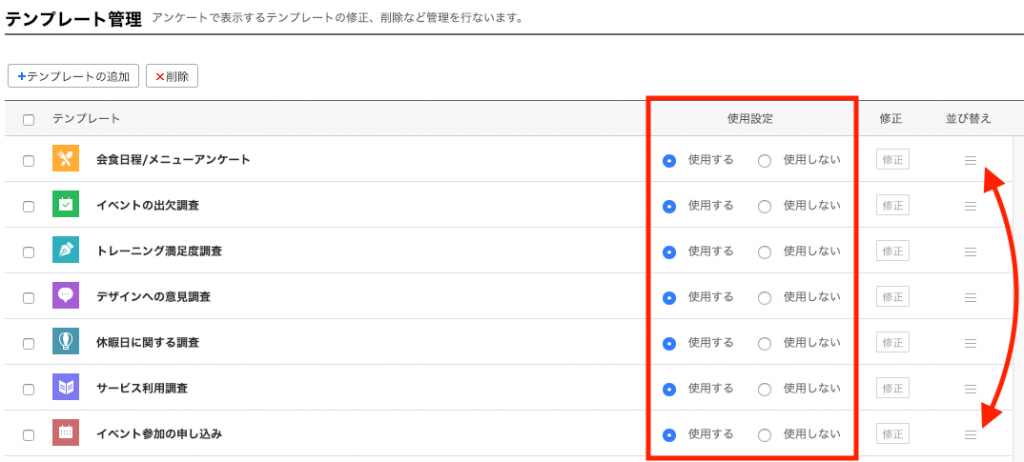Click the 修正 button for イベントの出欠調査
Viewport: 1024px width, 462px height.
[892, 205]
